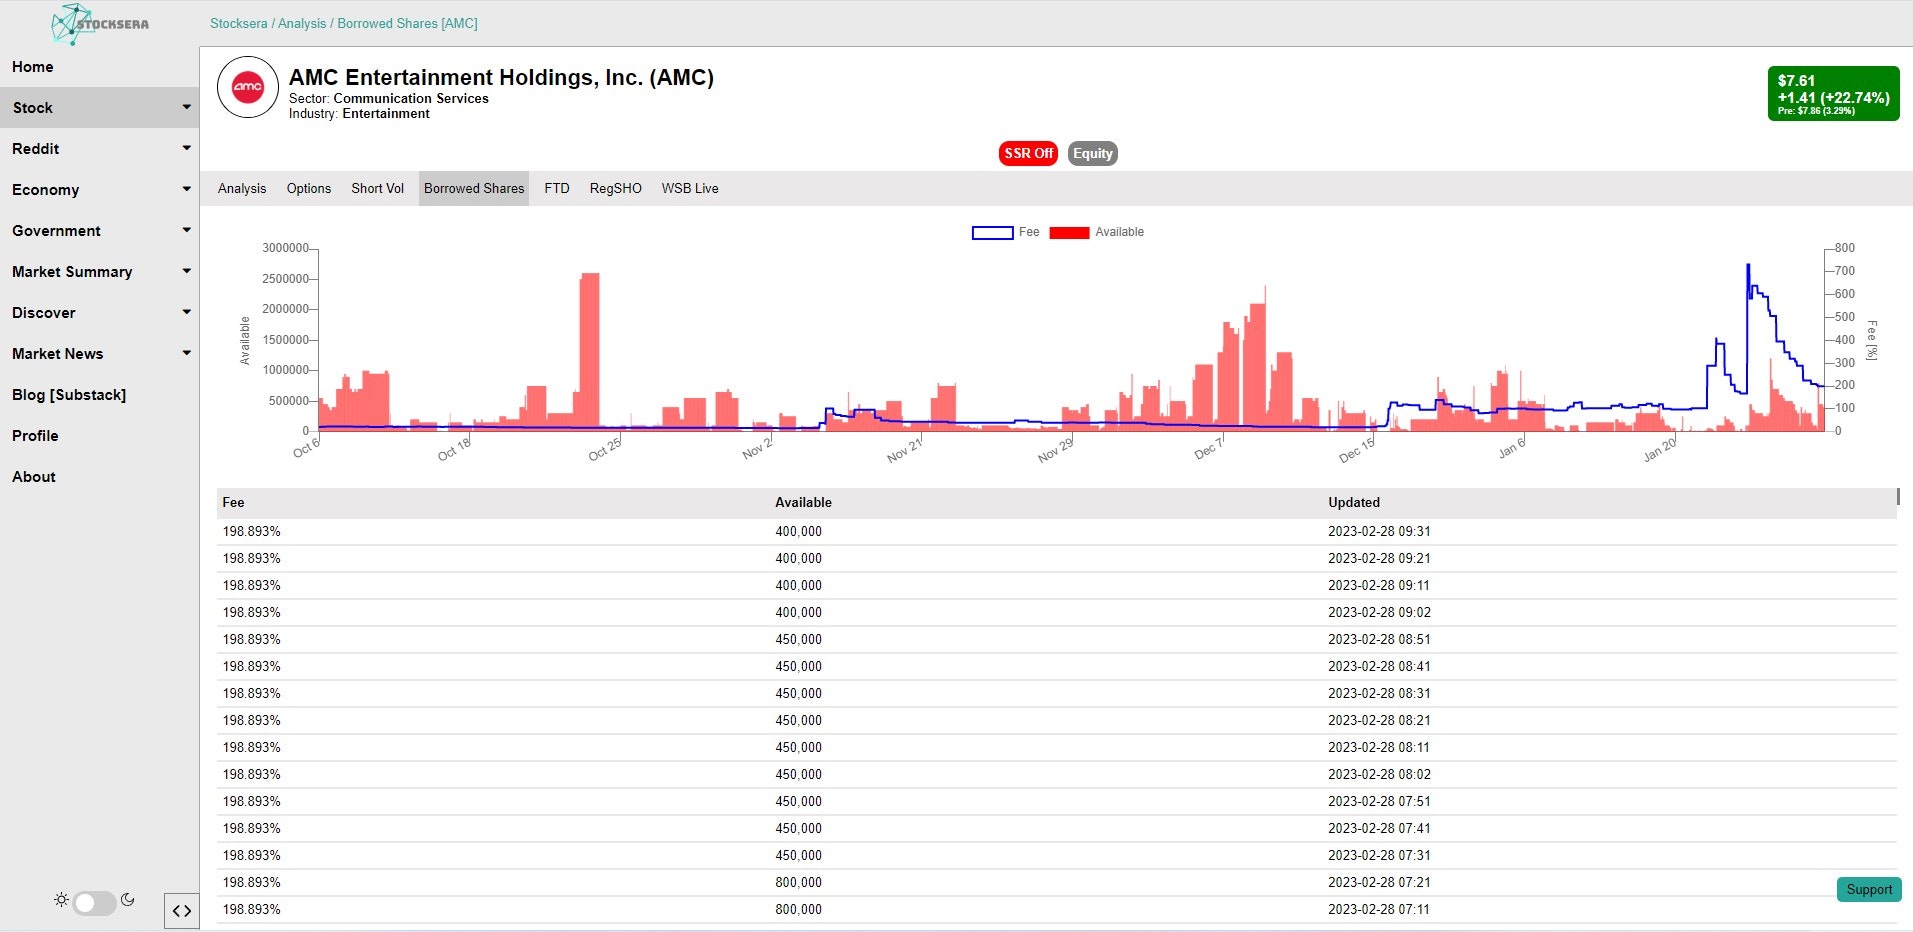This screenshot has width=1913, height=932.
Task: Expand the Stock sidebar menu
Action: (100, 107)
